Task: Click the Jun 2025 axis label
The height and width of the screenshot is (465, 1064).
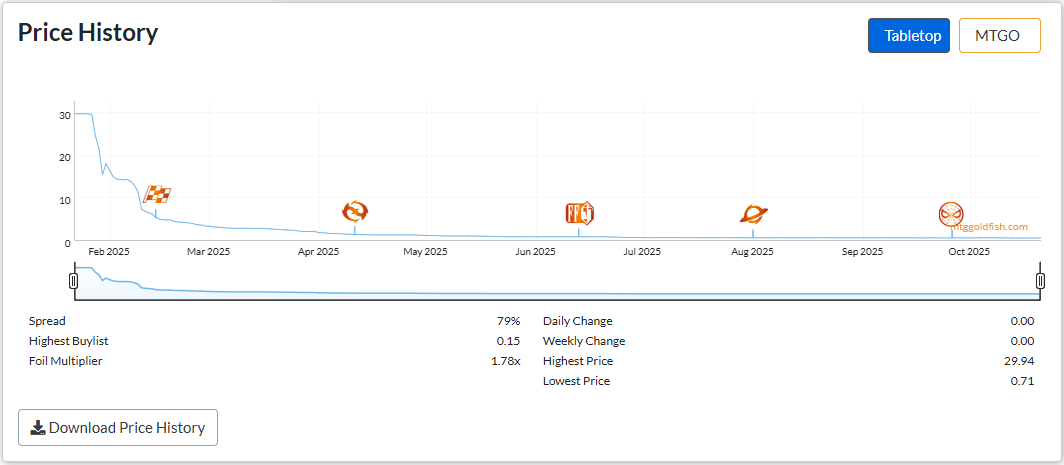Action: click(x=535, y=252)
